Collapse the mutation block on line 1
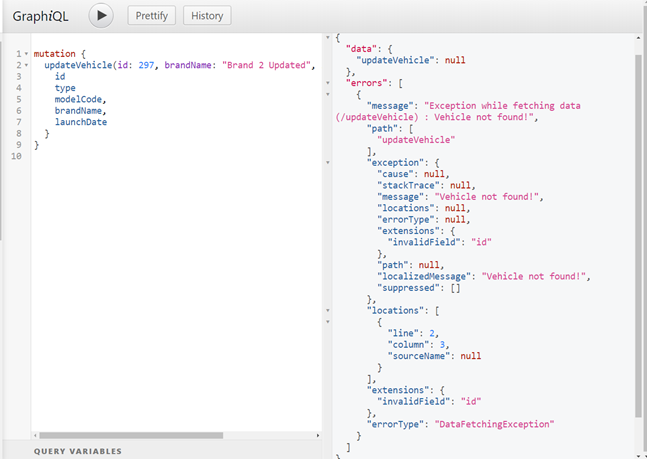Screen dimensions: 647x459 [26, 54]
